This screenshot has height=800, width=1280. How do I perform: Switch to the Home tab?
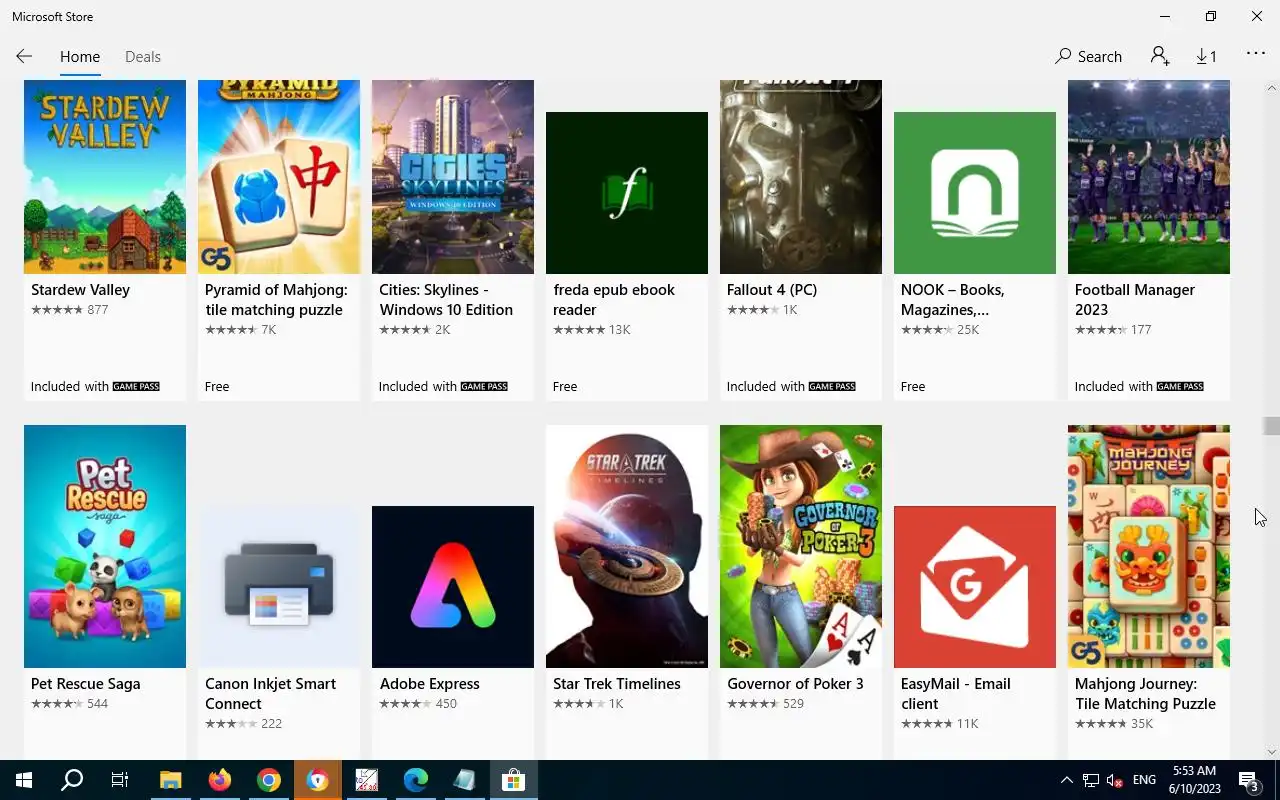coord(80,57)
